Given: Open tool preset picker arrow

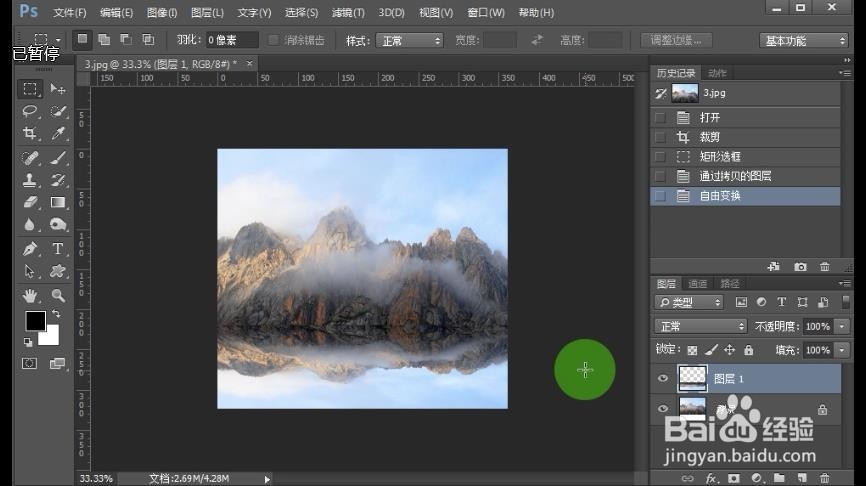Looking at the screenshot, I should (59, 40).
